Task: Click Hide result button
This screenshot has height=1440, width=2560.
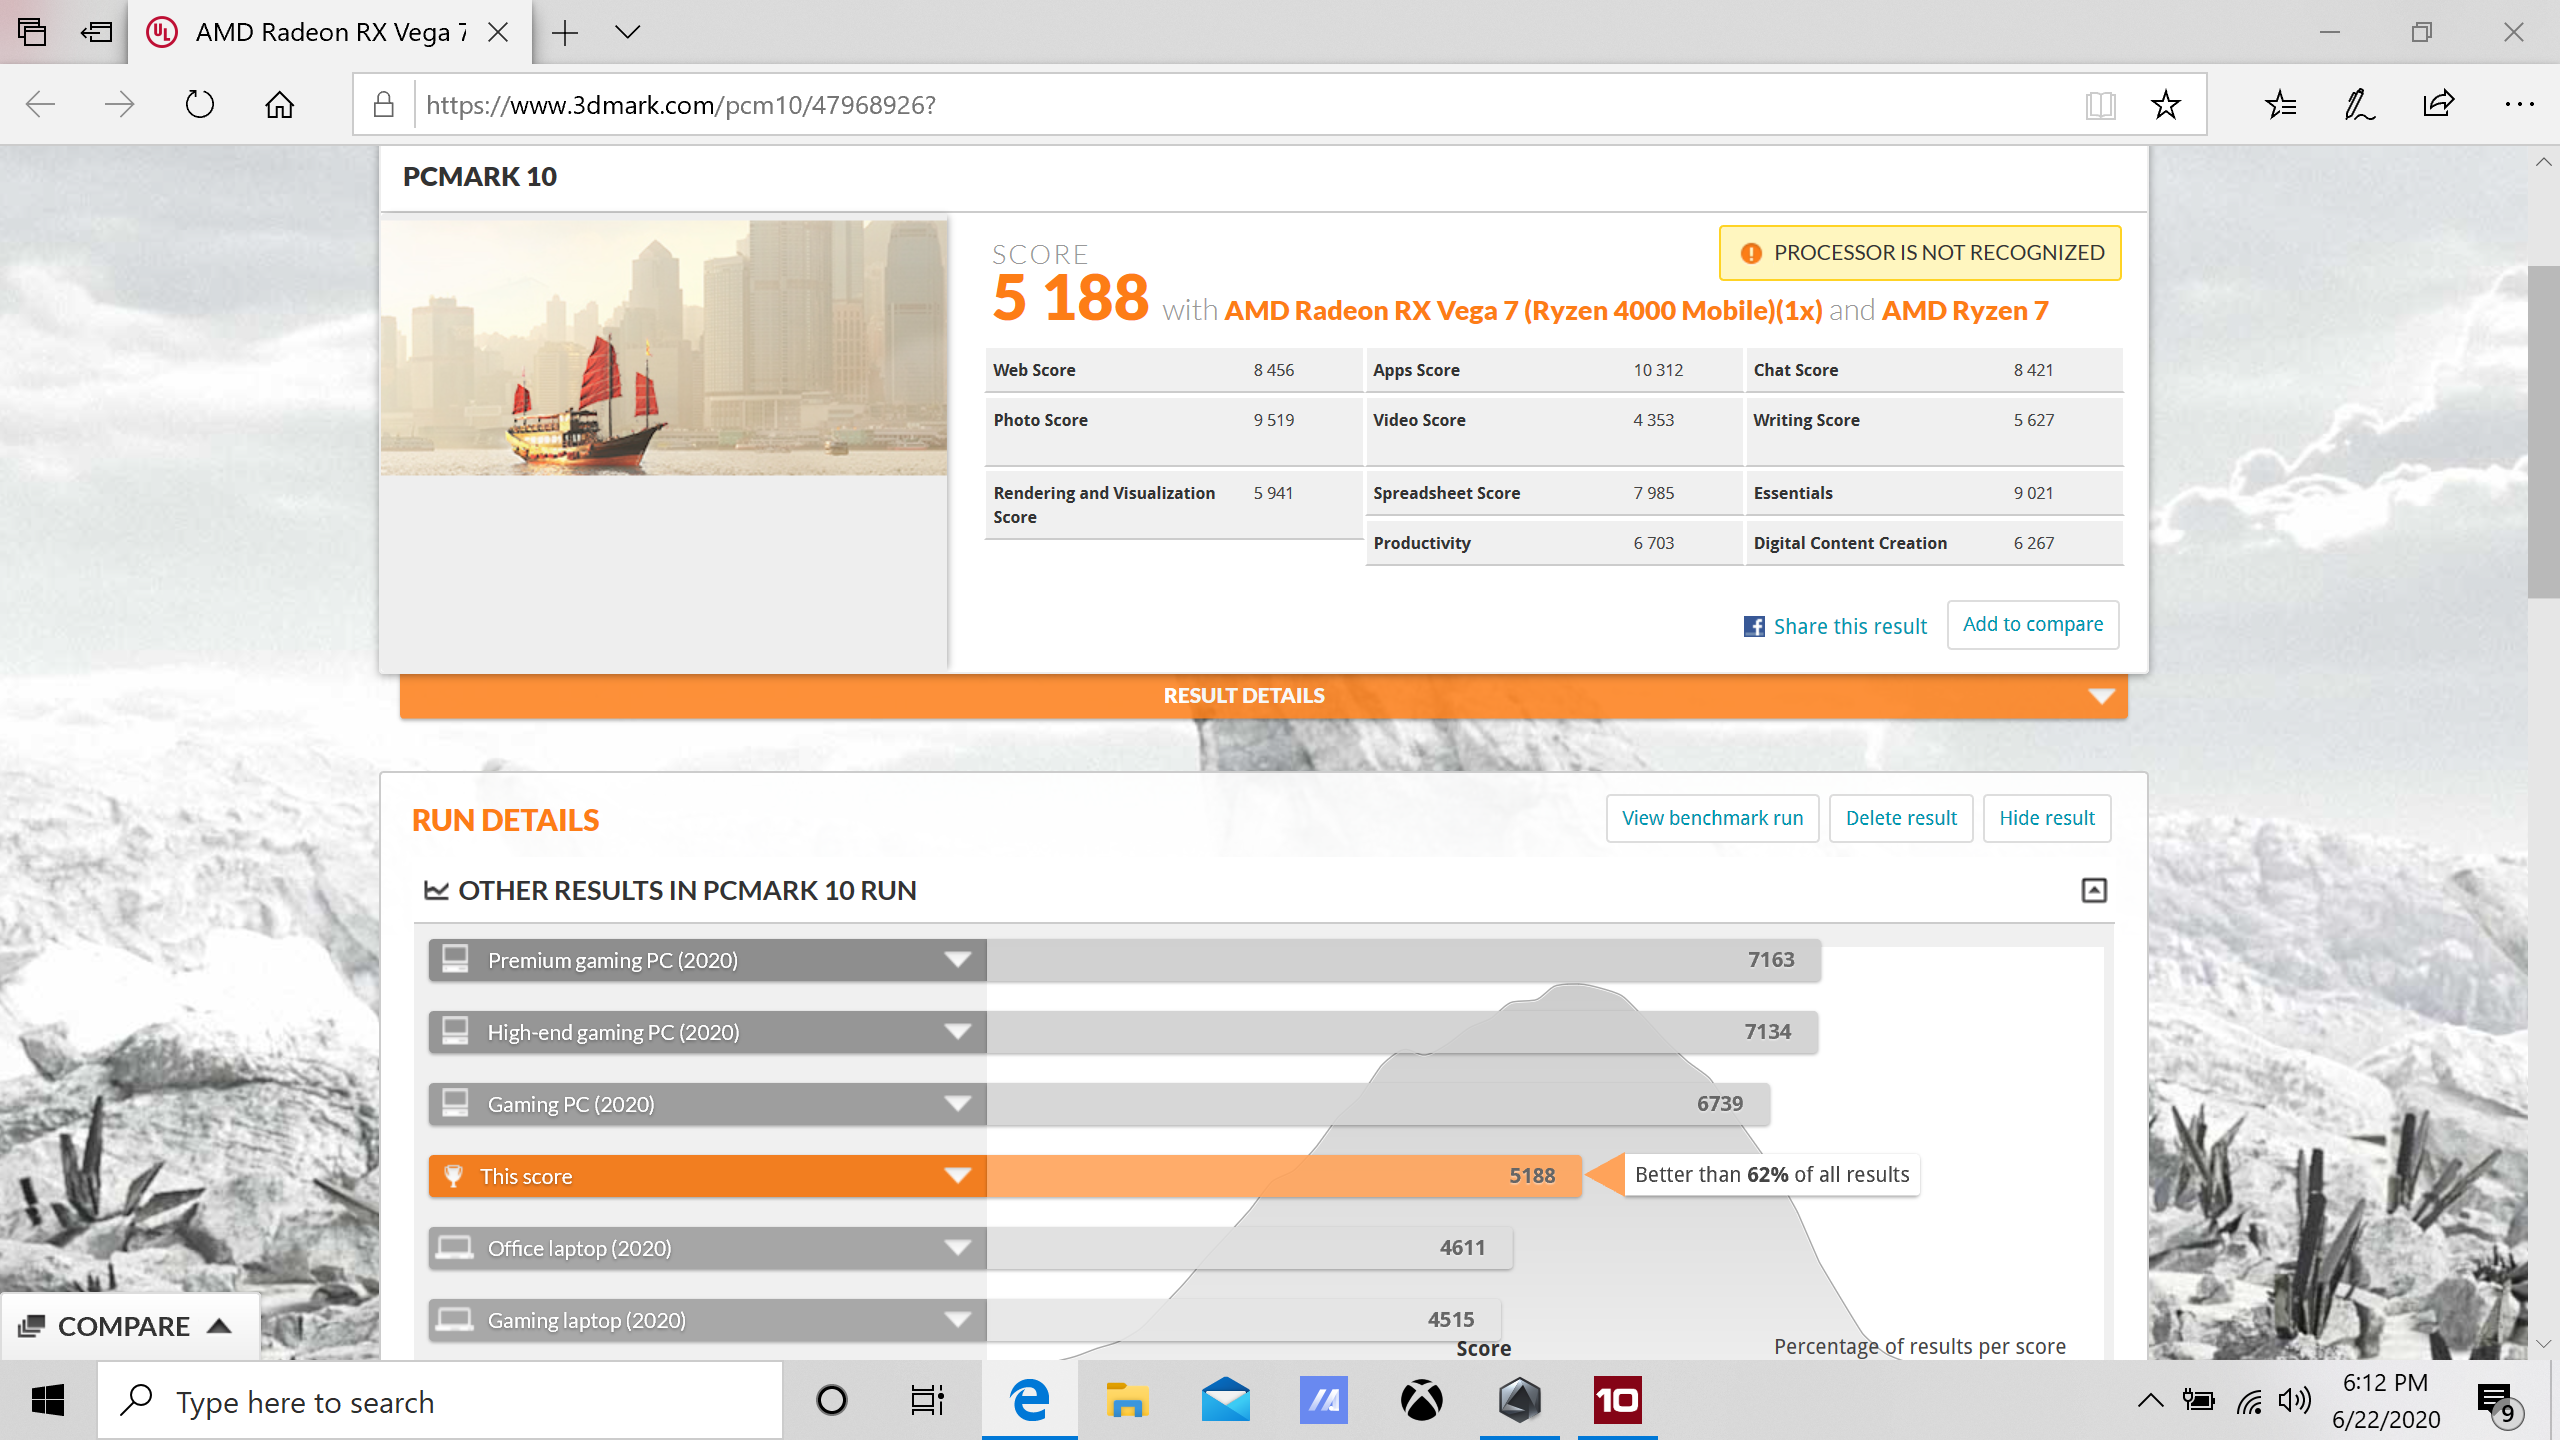Action: click(x=2047, y=818)
